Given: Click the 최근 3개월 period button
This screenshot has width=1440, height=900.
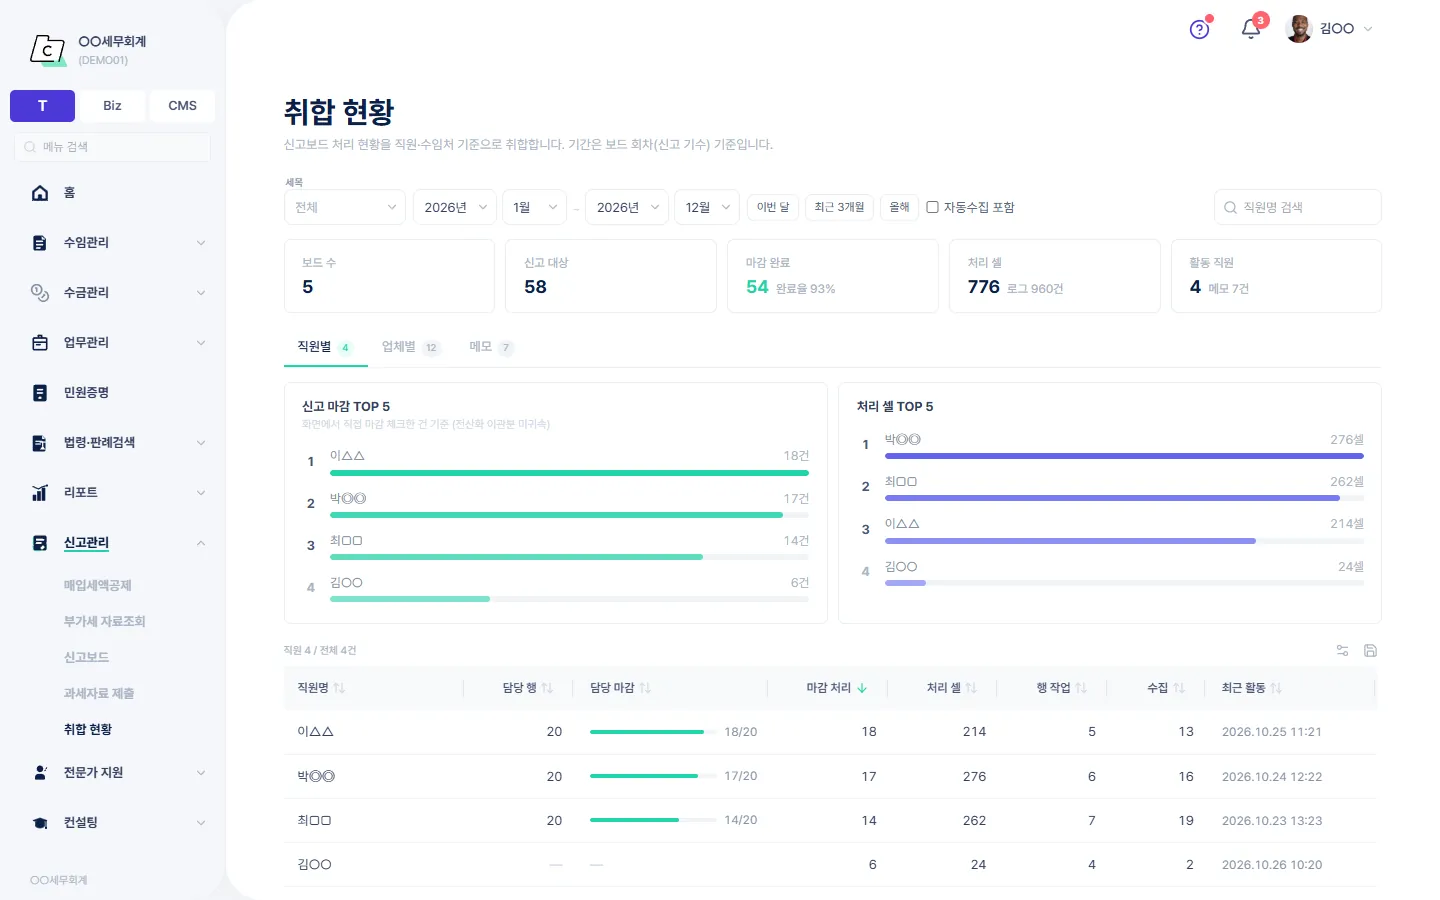Looking at the screenshot, I should coord(839,207).
